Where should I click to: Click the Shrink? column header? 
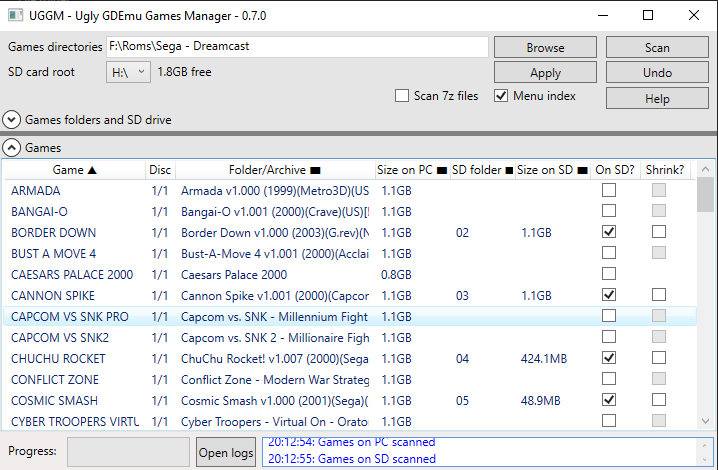(x=664, y=170)
